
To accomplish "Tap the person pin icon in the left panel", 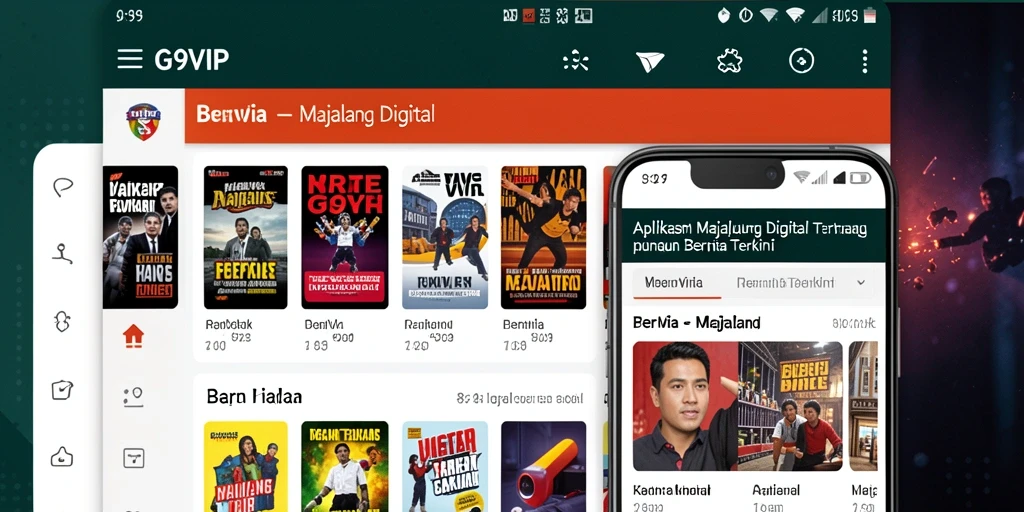I will click(x=62, y=253).
